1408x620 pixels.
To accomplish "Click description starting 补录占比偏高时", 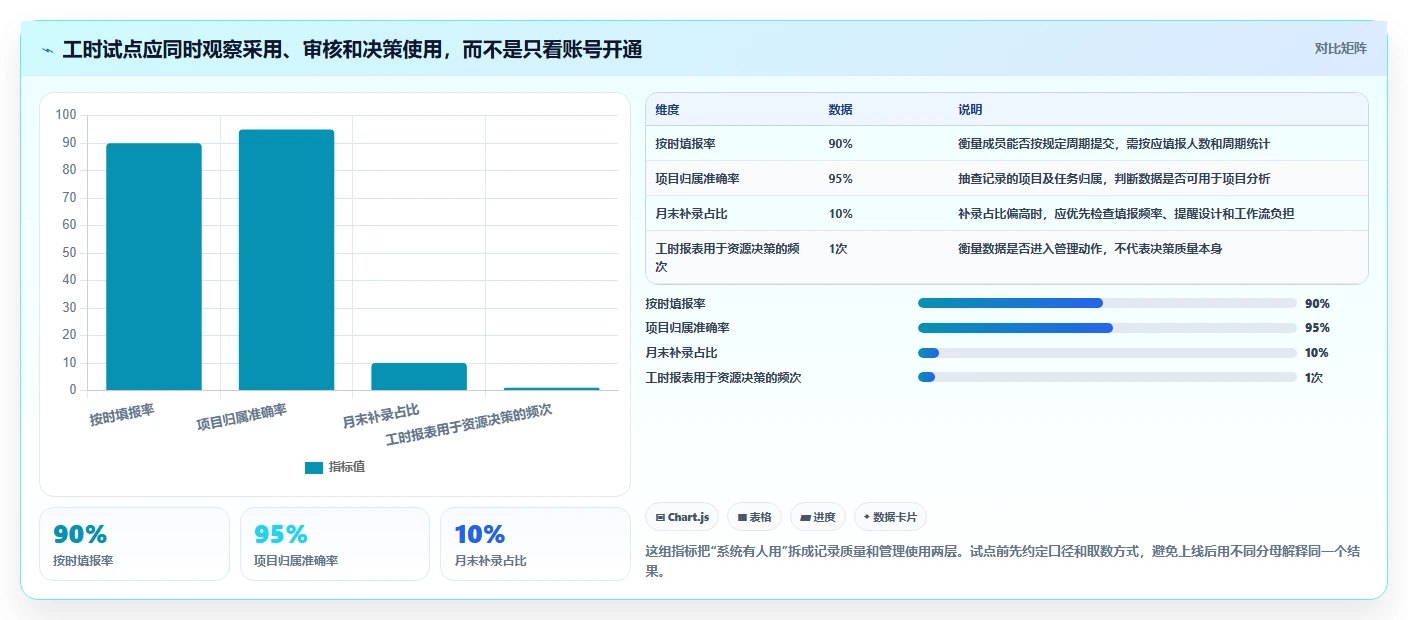I will click(1126, 214).
